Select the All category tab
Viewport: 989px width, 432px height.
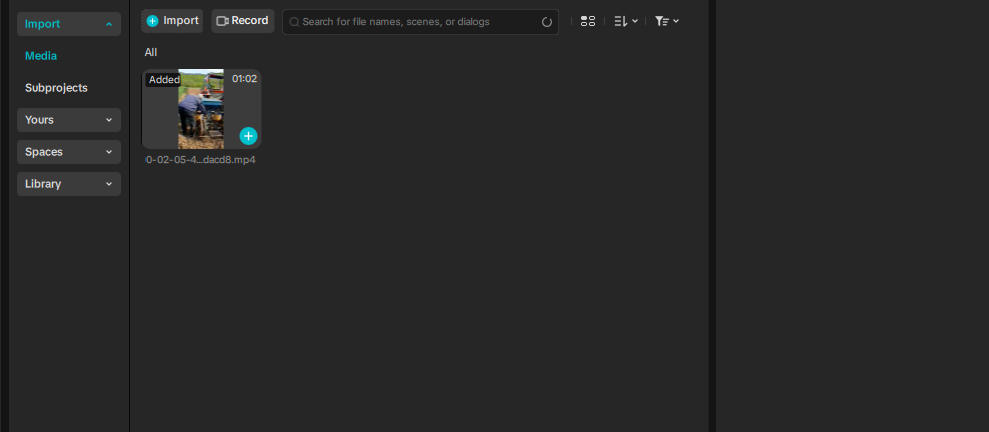tap(151, 52)
